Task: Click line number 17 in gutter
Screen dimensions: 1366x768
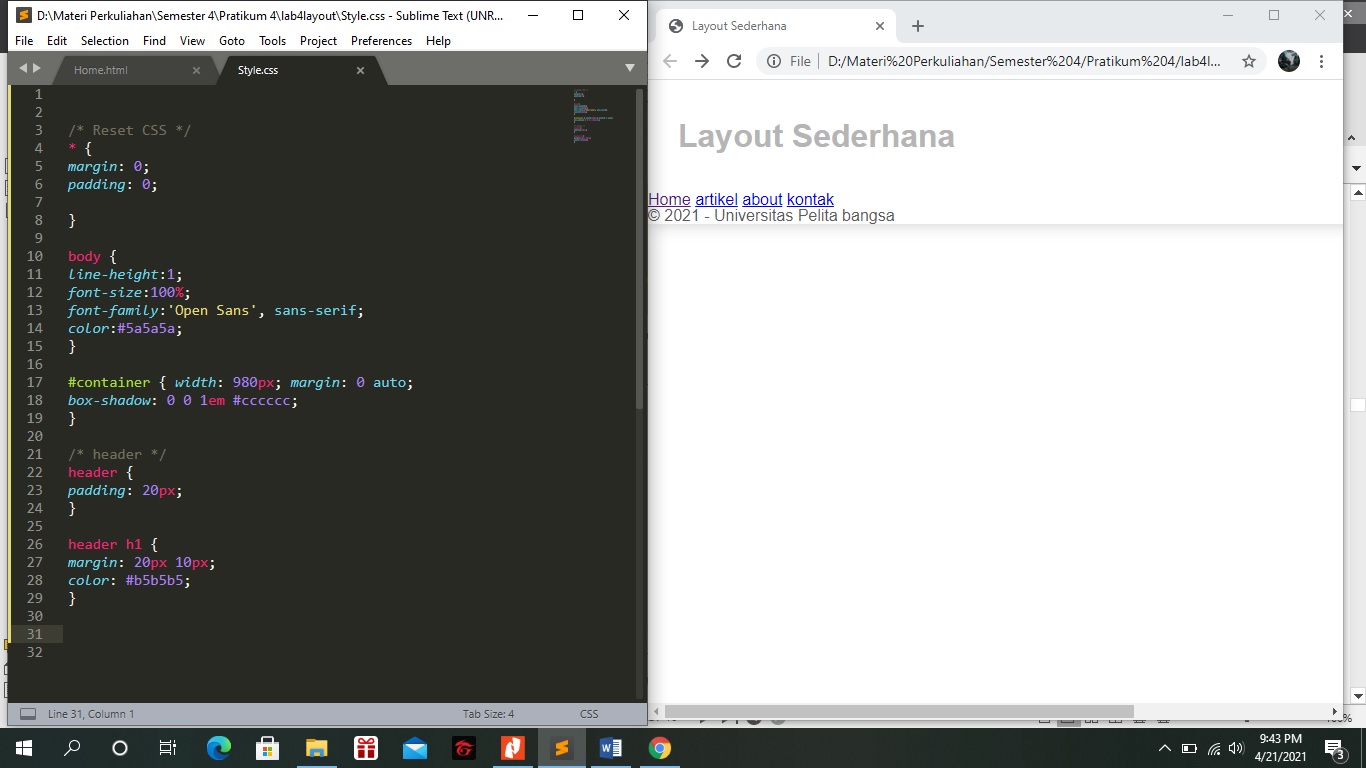Action: click(35, 382)
